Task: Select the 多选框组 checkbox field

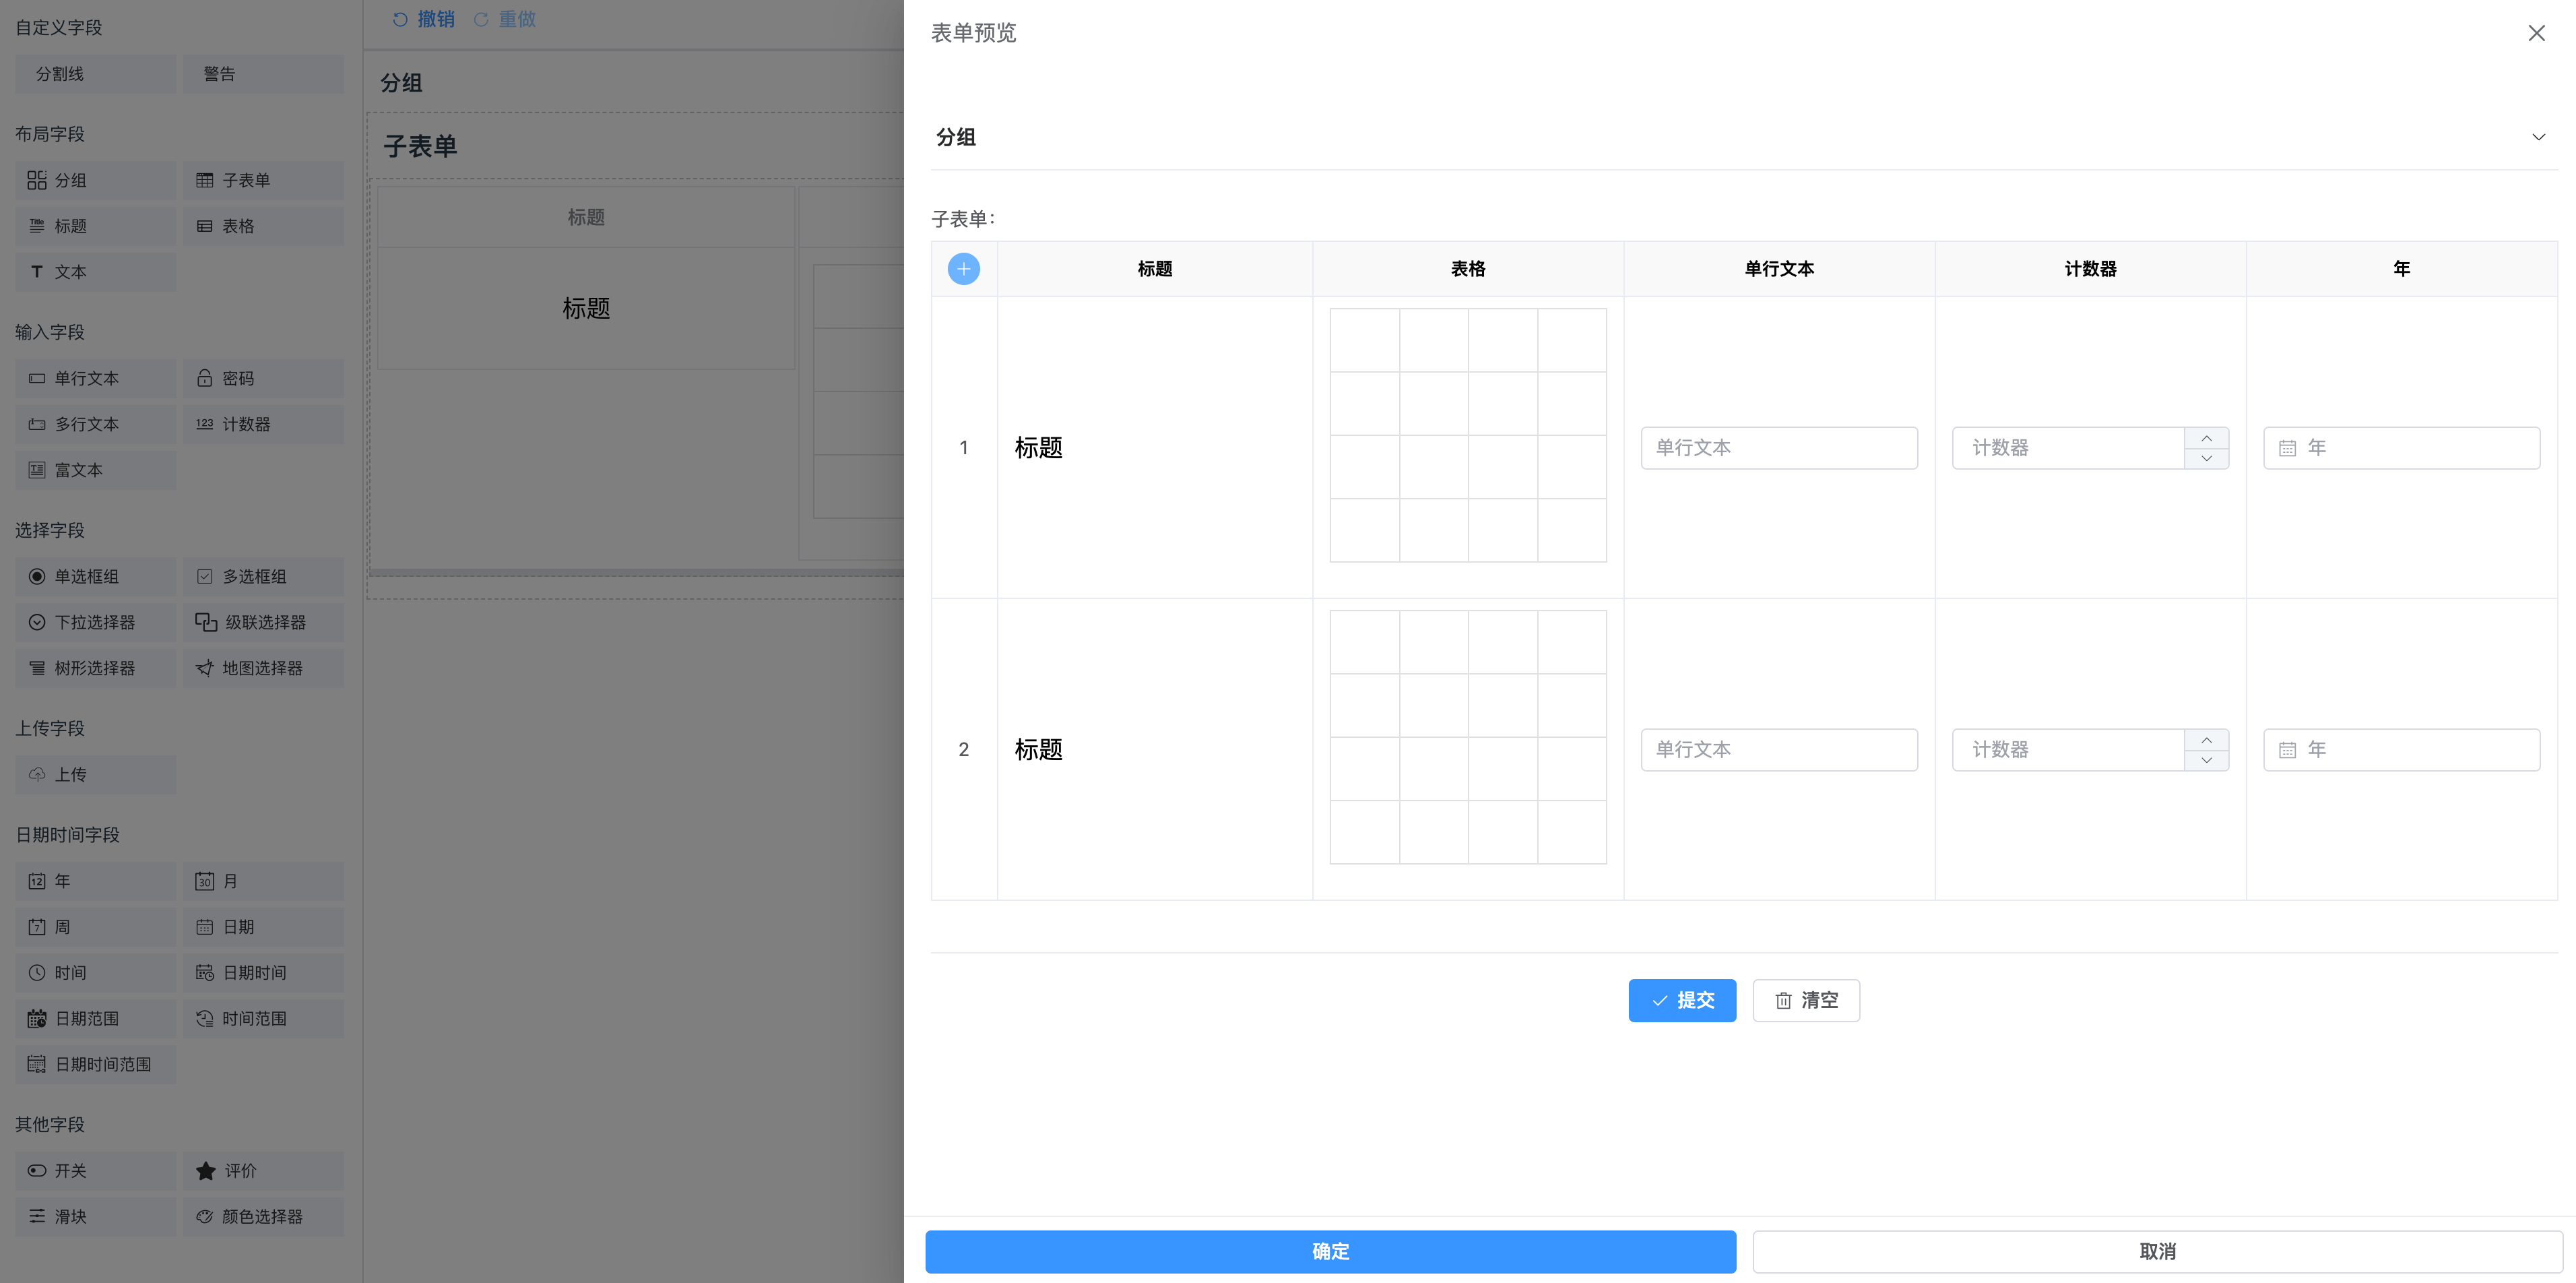Action: tap(263, 576)
